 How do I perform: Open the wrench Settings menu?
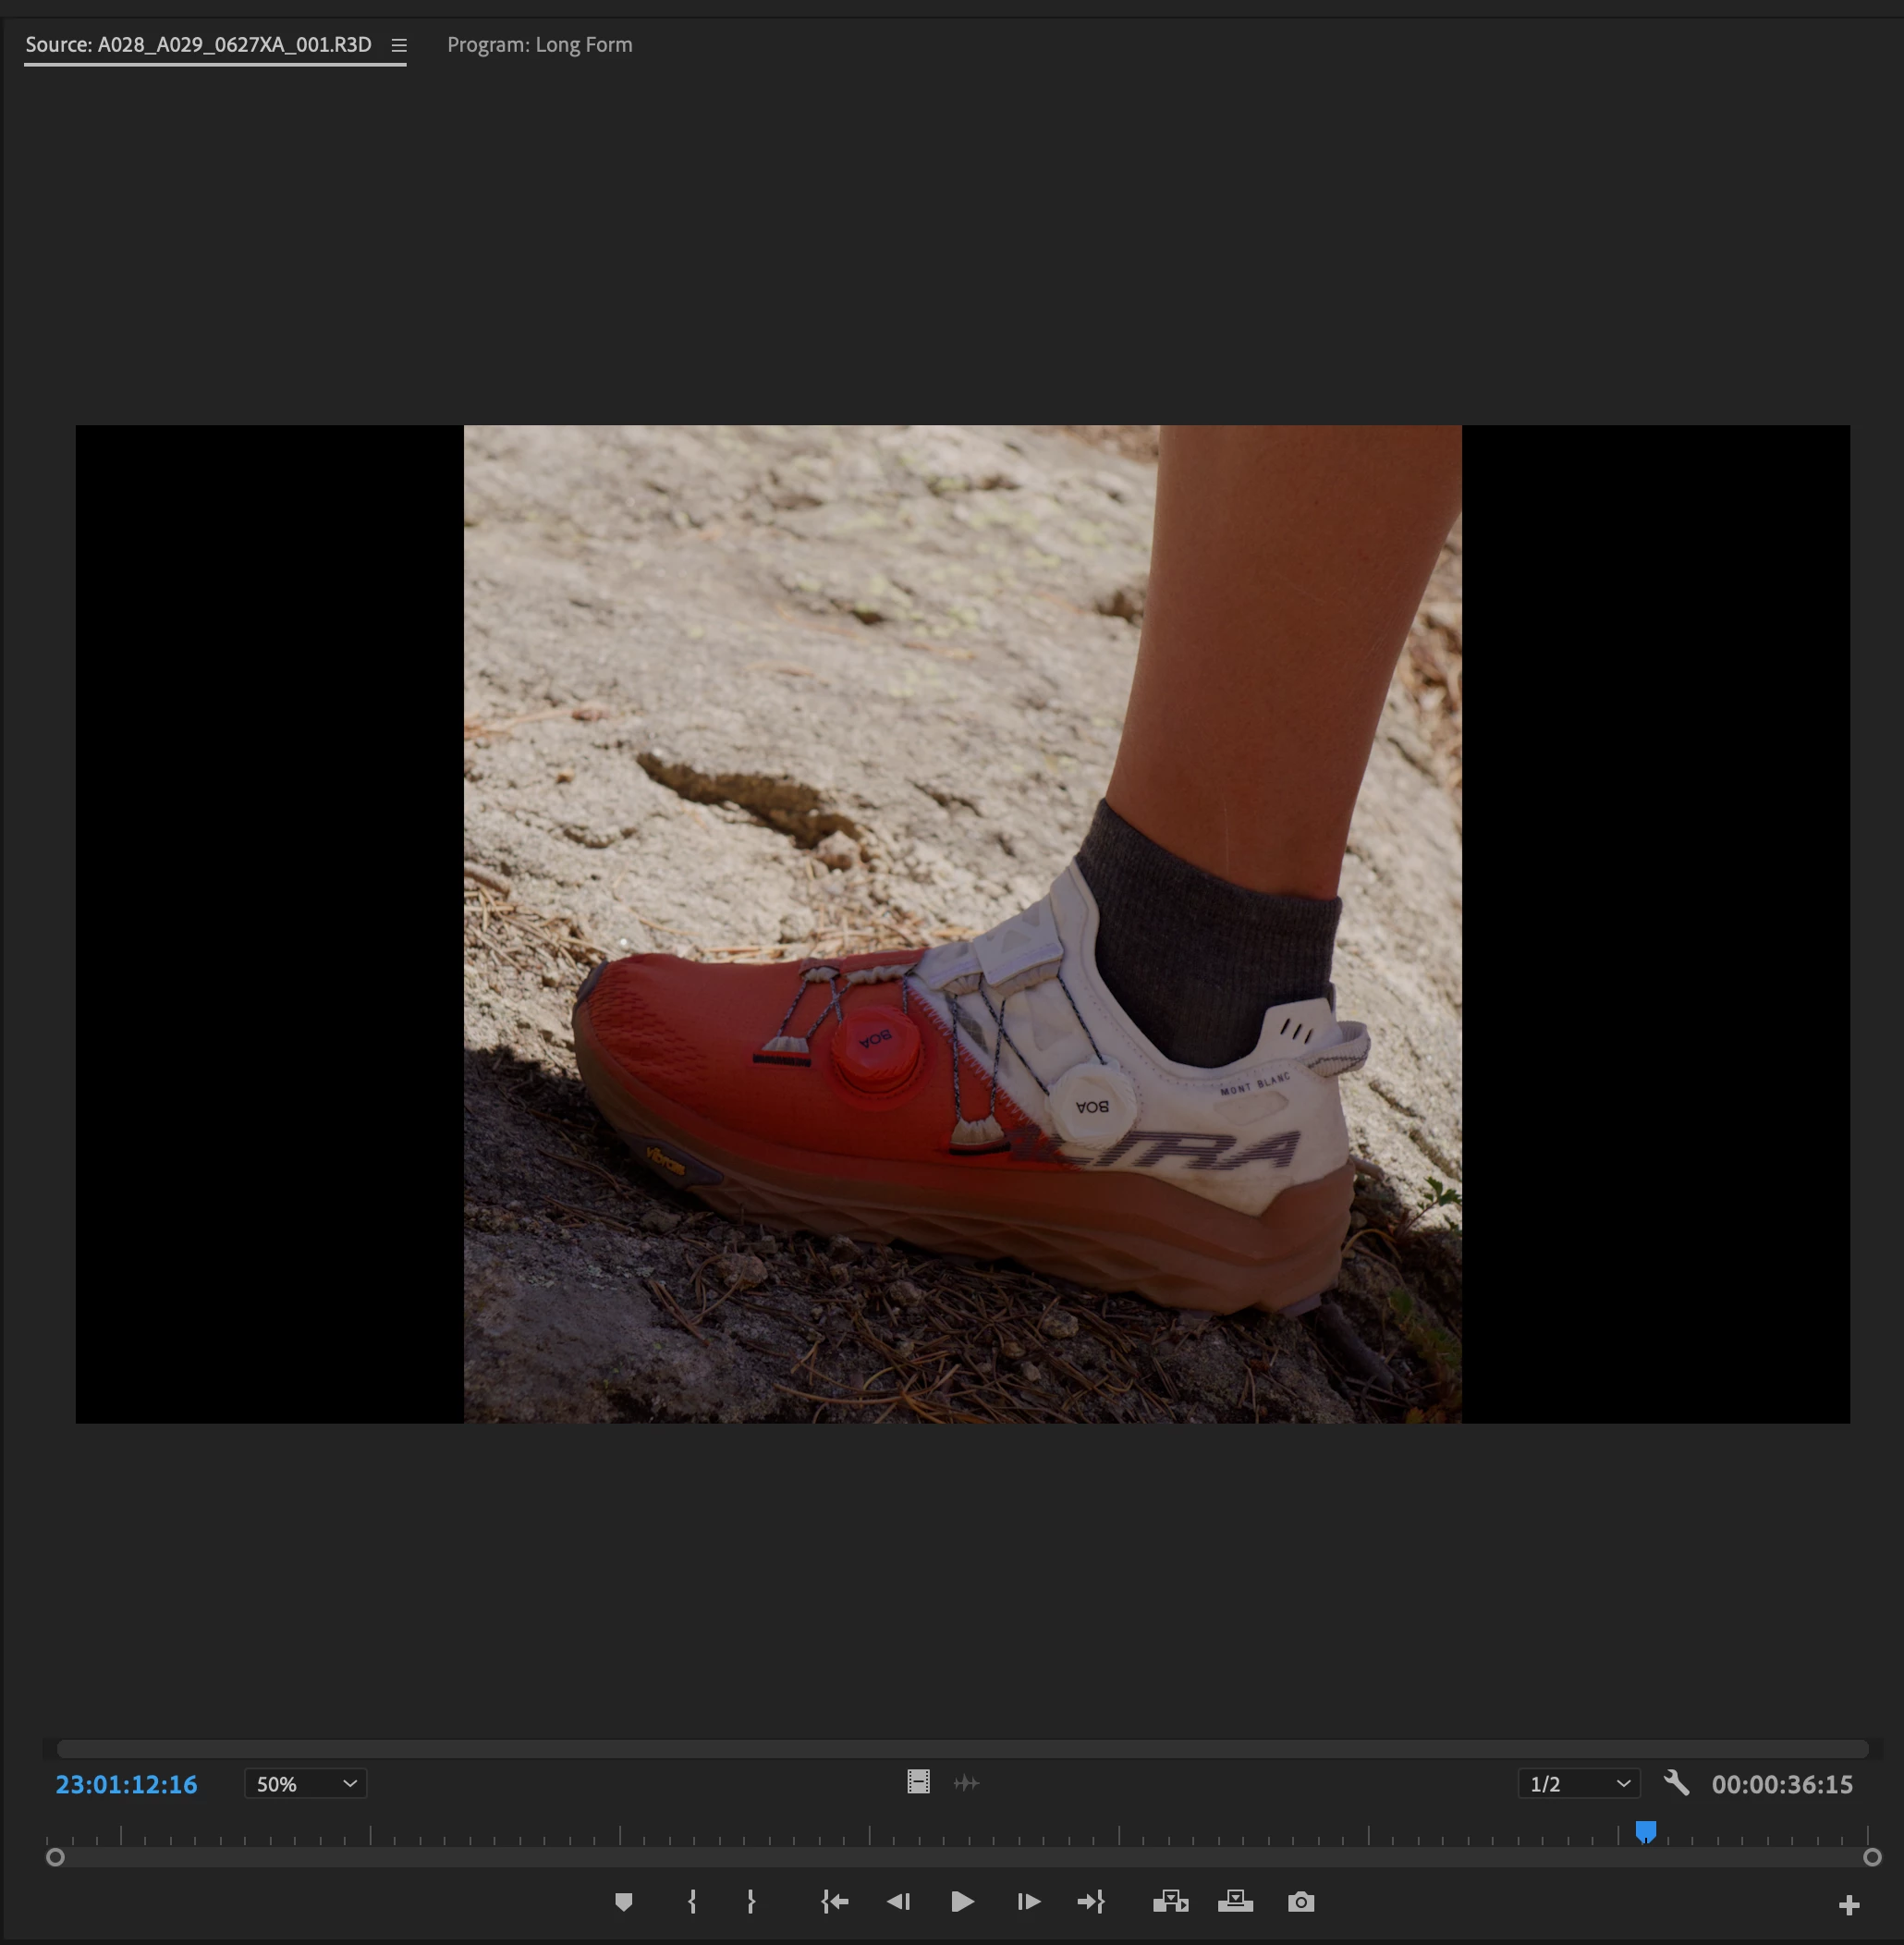(1676, 1783)
